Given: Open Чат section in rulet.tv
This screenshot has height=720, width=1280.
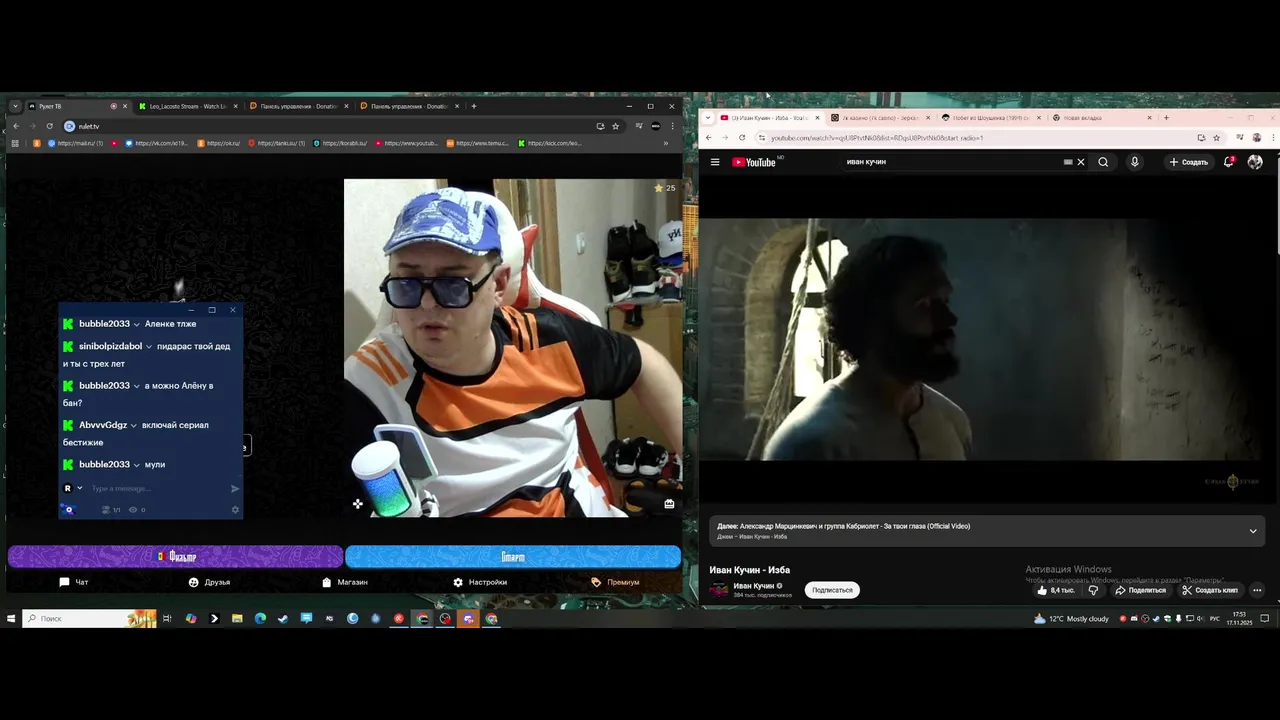Looking at the screenshot, I should [x=74, y=582].
